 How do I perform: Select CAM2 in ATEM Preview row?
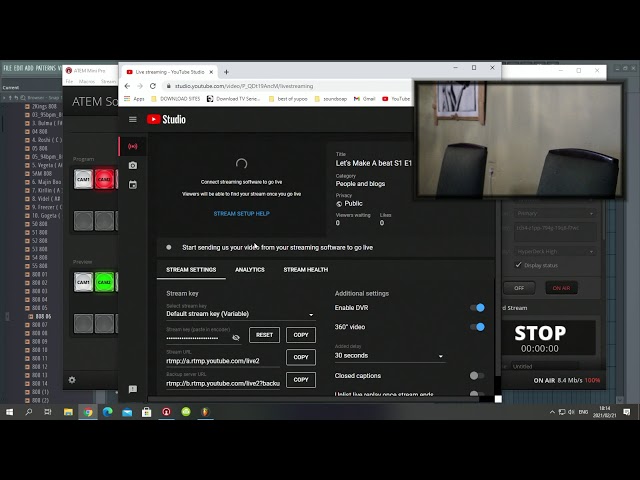pos(104,282)
